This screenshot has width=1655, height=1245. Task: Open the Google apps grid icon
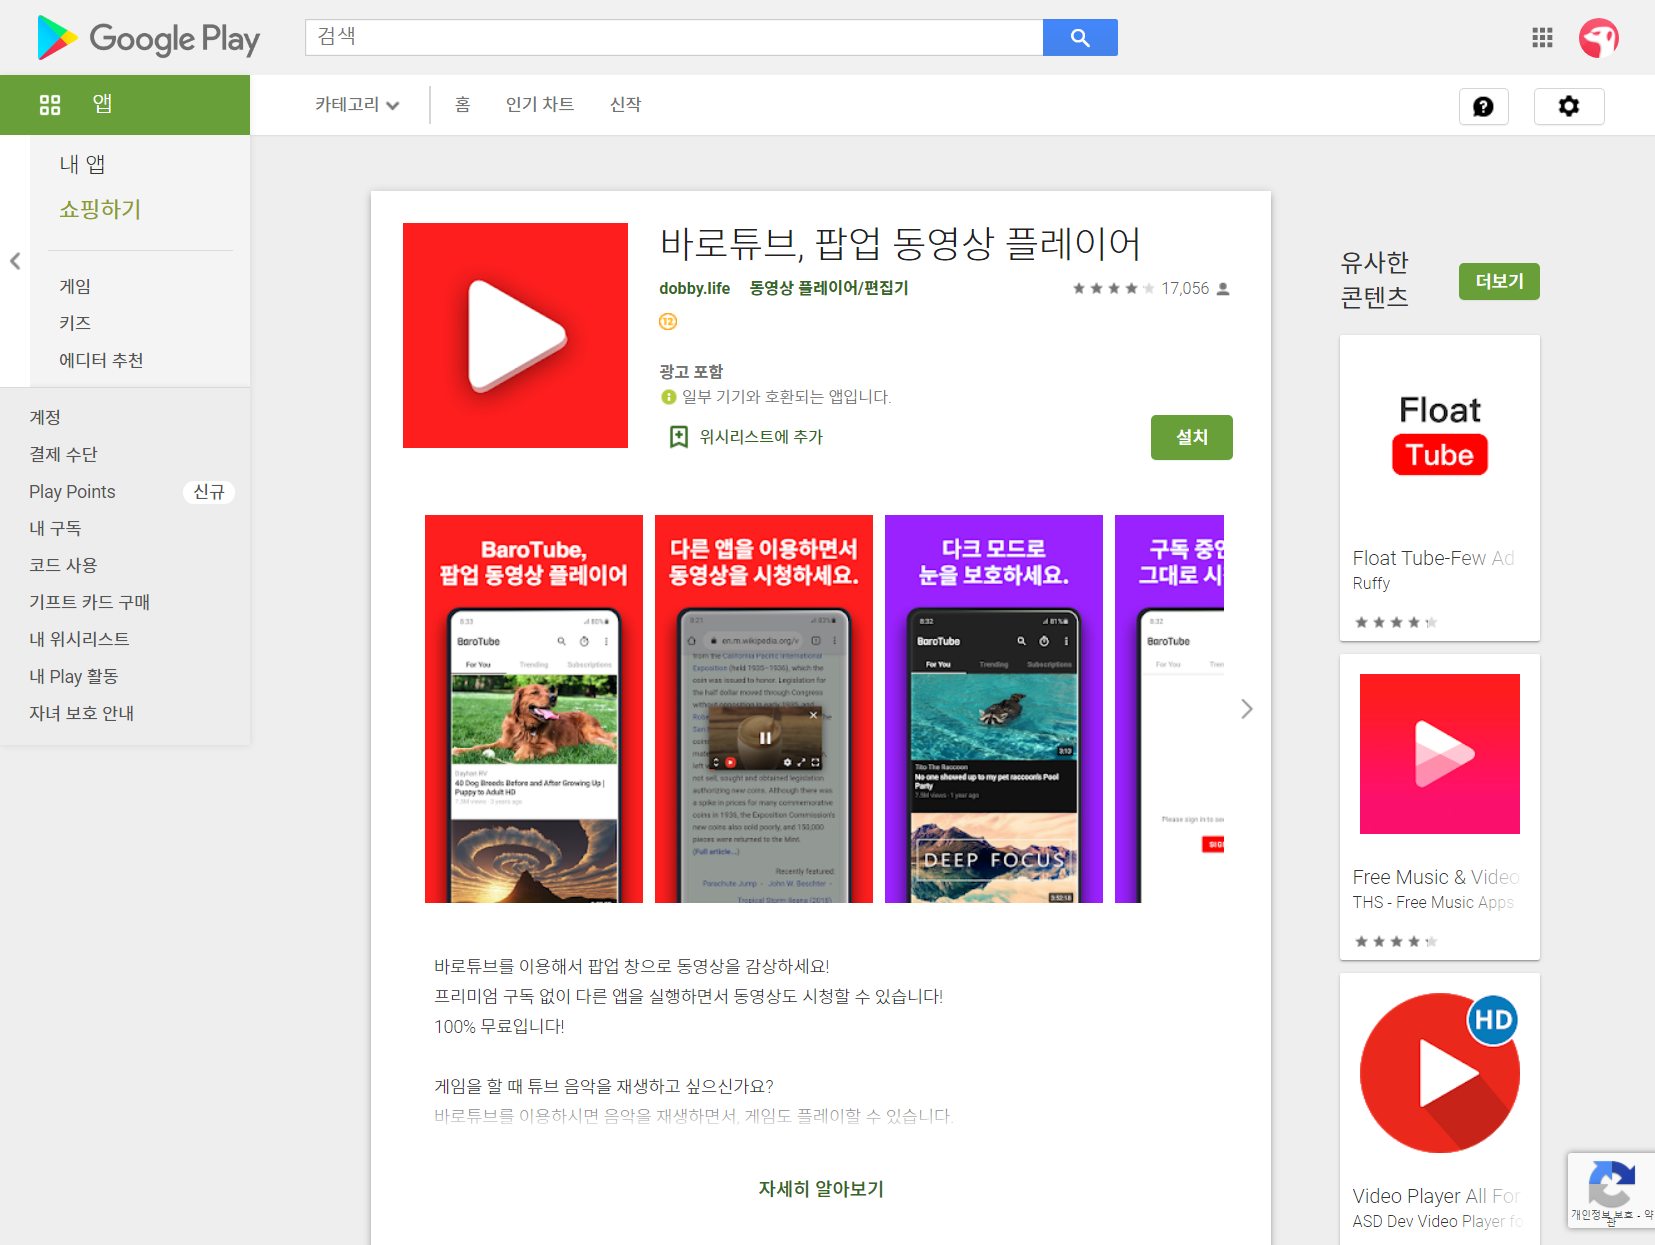[1542, 37]
